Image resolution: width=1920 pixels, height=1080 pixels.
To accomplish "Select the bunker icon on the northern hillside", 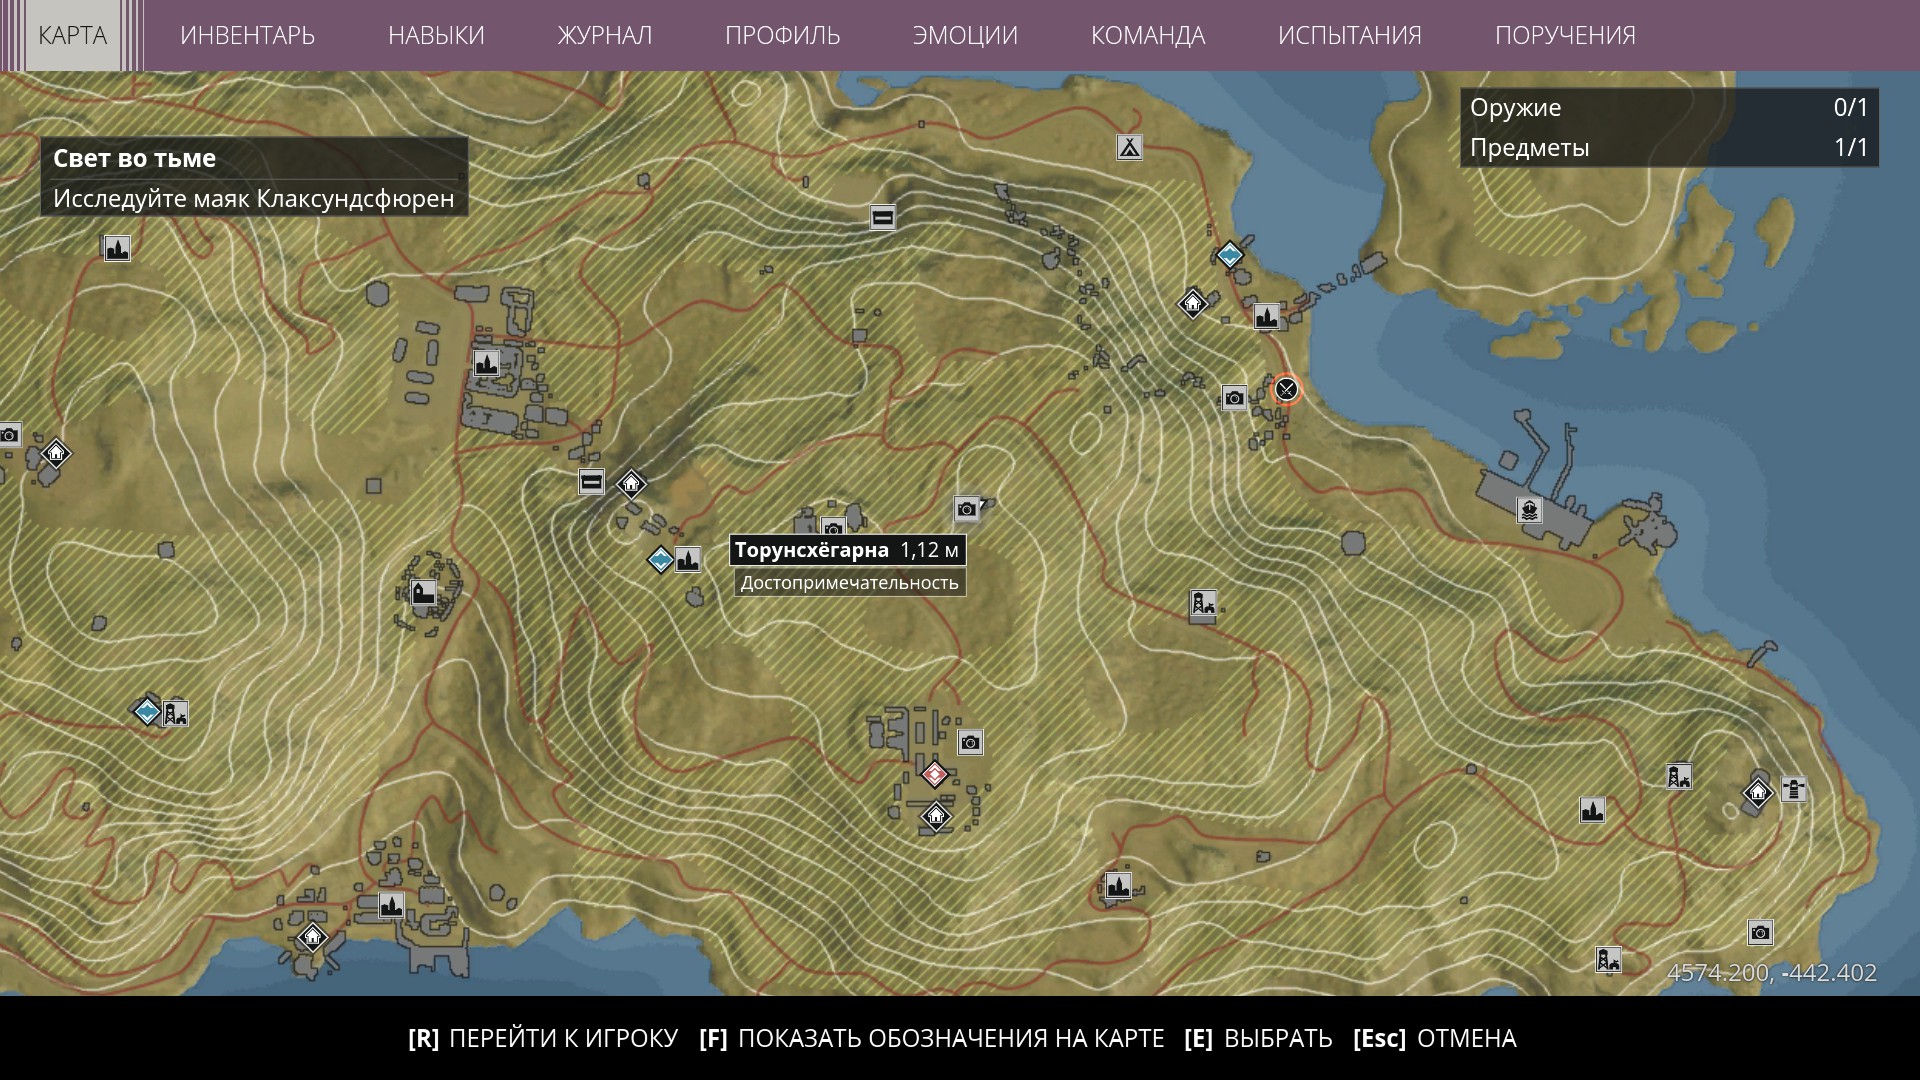I will tap(882, 217).
